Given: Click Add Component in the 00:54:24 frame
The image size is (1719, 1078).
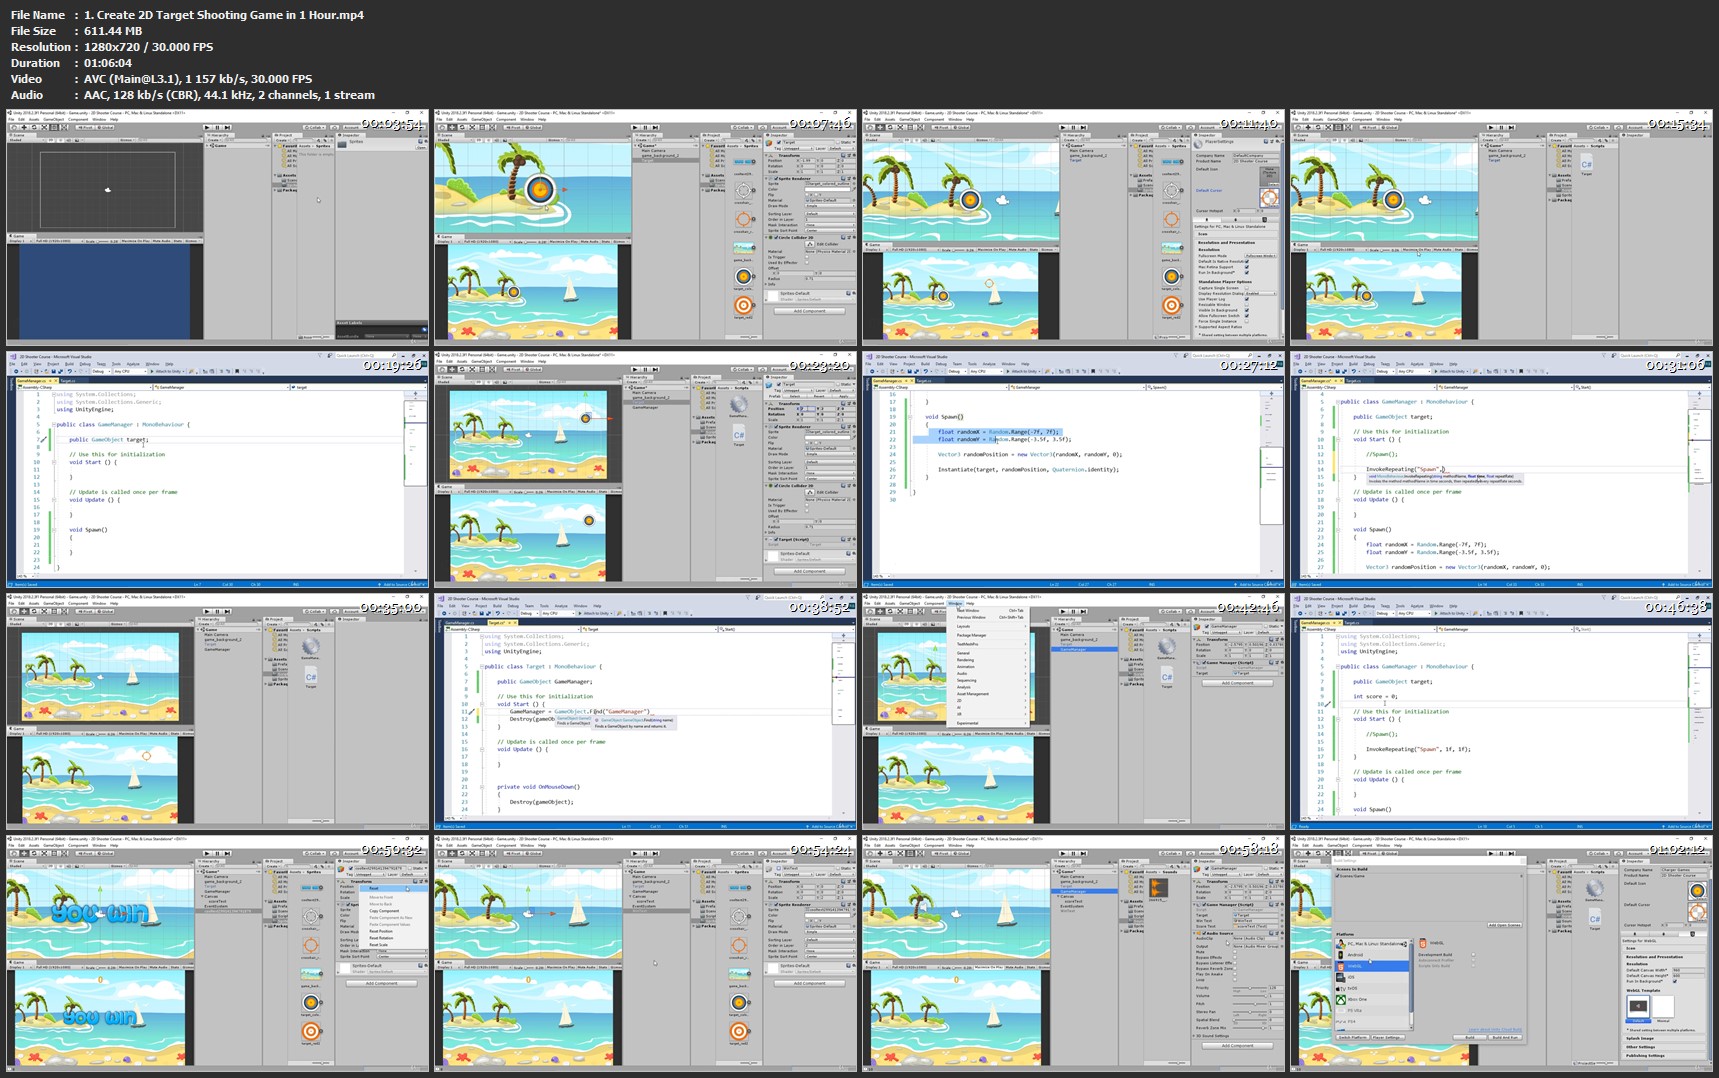Looking at the screenshot, I should coord(810,983).
